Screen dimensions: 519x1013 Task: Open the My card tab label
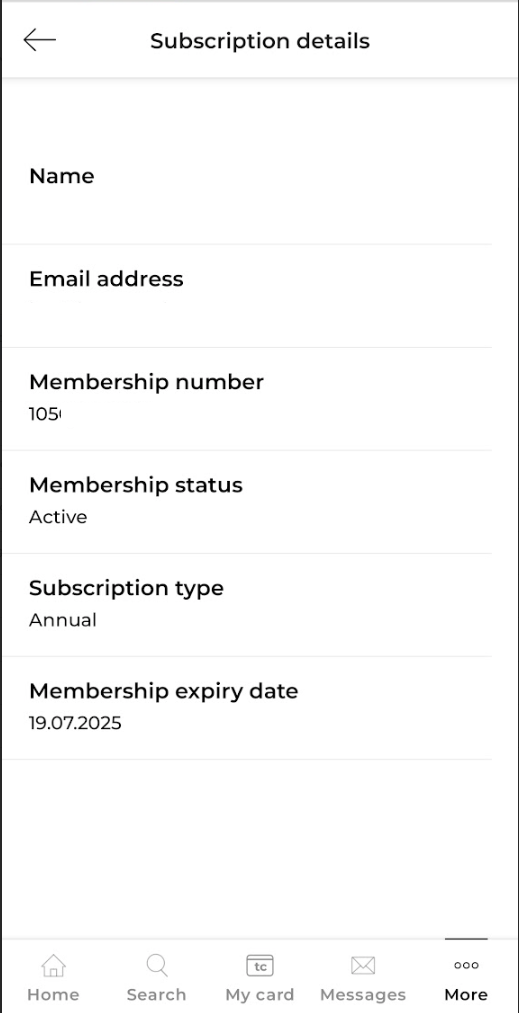click(260, 995)
